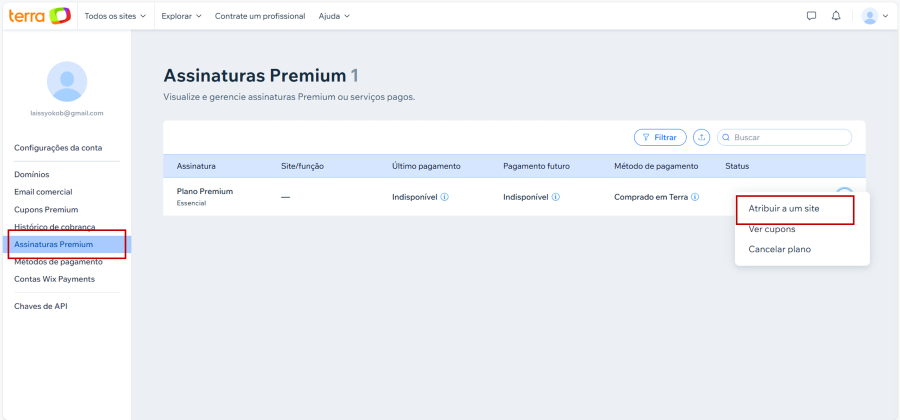Screen dimensions: 900x420
Task: Click the Filtrar button
Action: click(x=660, y=137)
